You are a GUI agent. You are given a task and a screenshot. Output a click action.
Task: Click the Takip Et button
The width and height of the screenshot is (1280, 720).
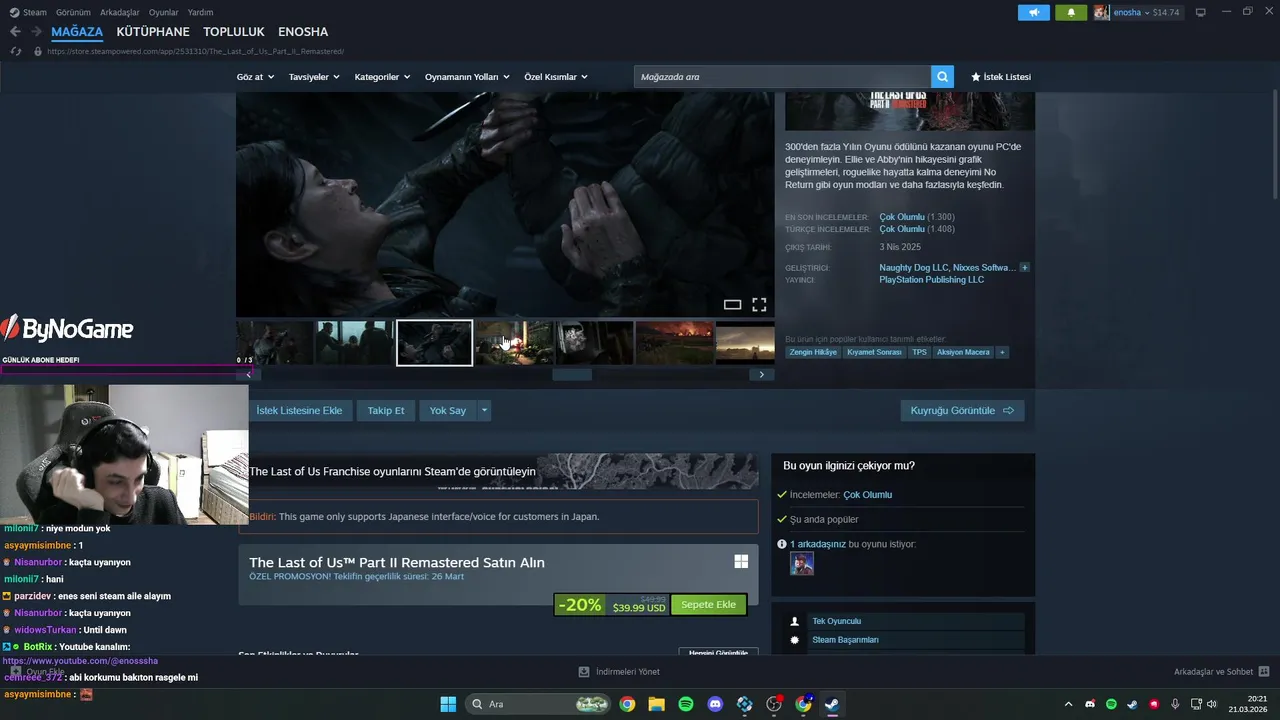click(386, 410)
